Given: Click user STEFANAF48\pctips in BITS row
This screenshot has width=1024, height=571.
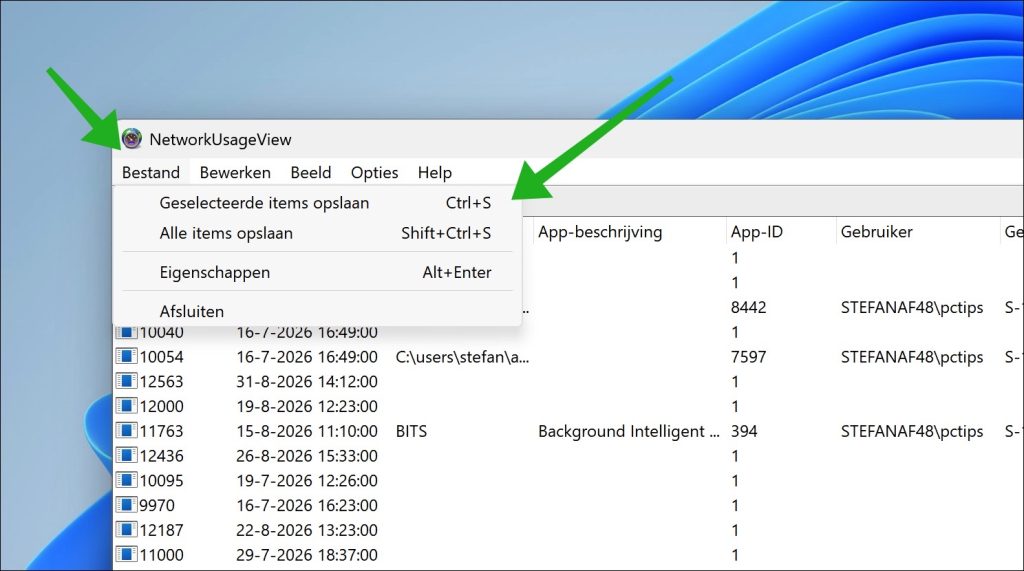Looking at the screenshot, I should pos(912,432).
